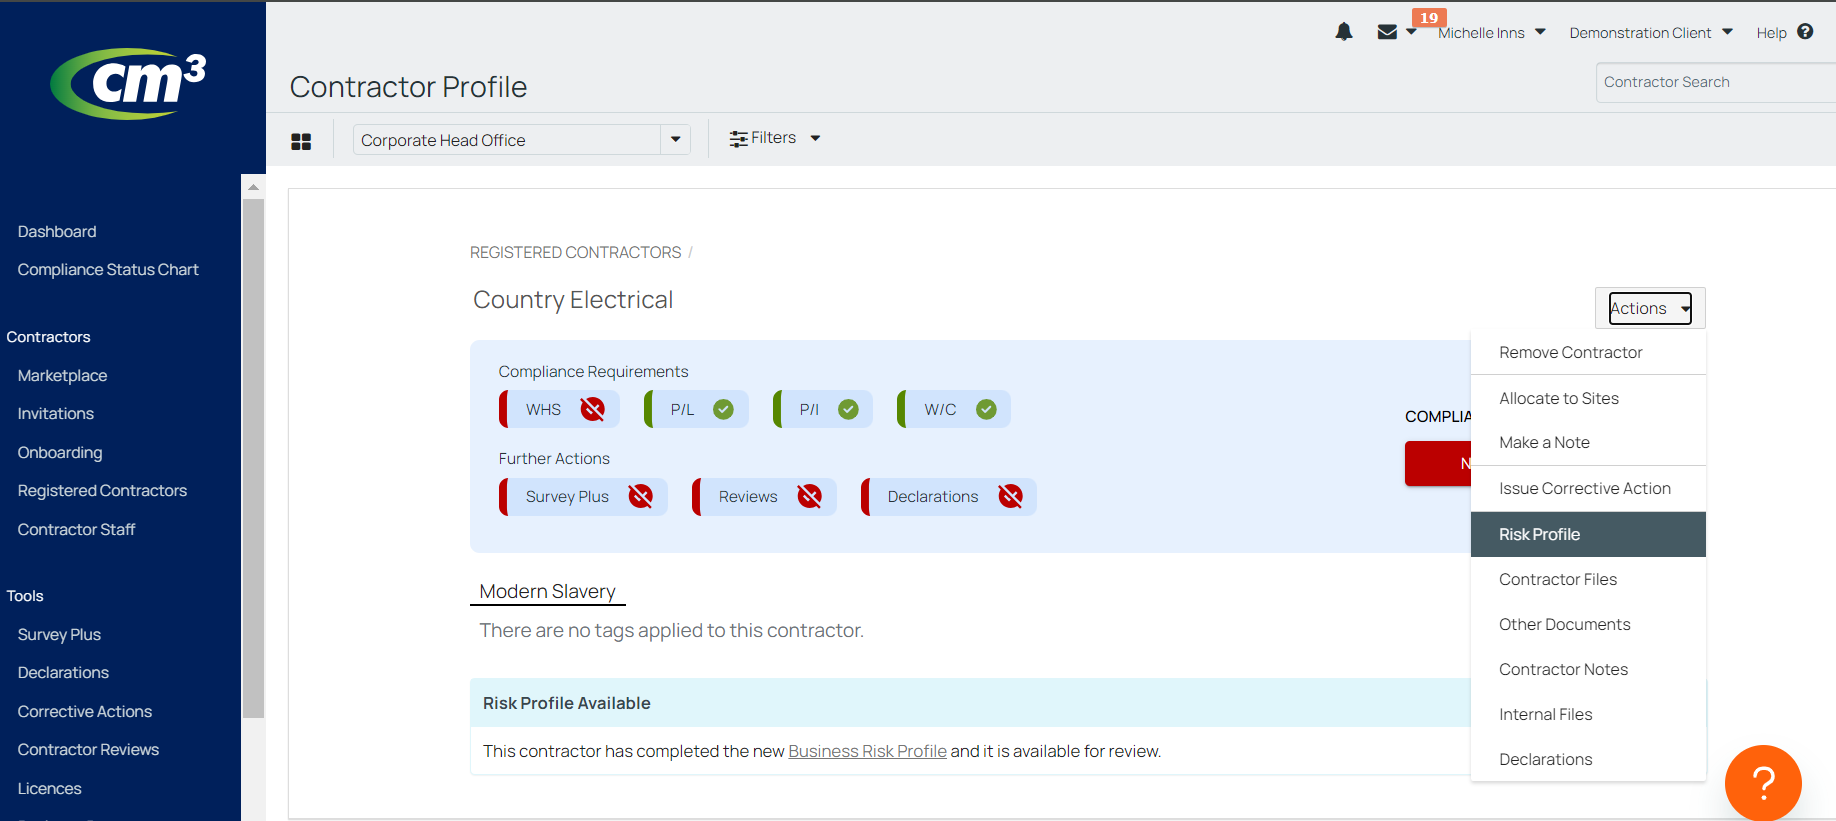This screenshot has width=1836, height=821.
Task: Click the Filters sliders icon
Action: (x=738, y=139)
